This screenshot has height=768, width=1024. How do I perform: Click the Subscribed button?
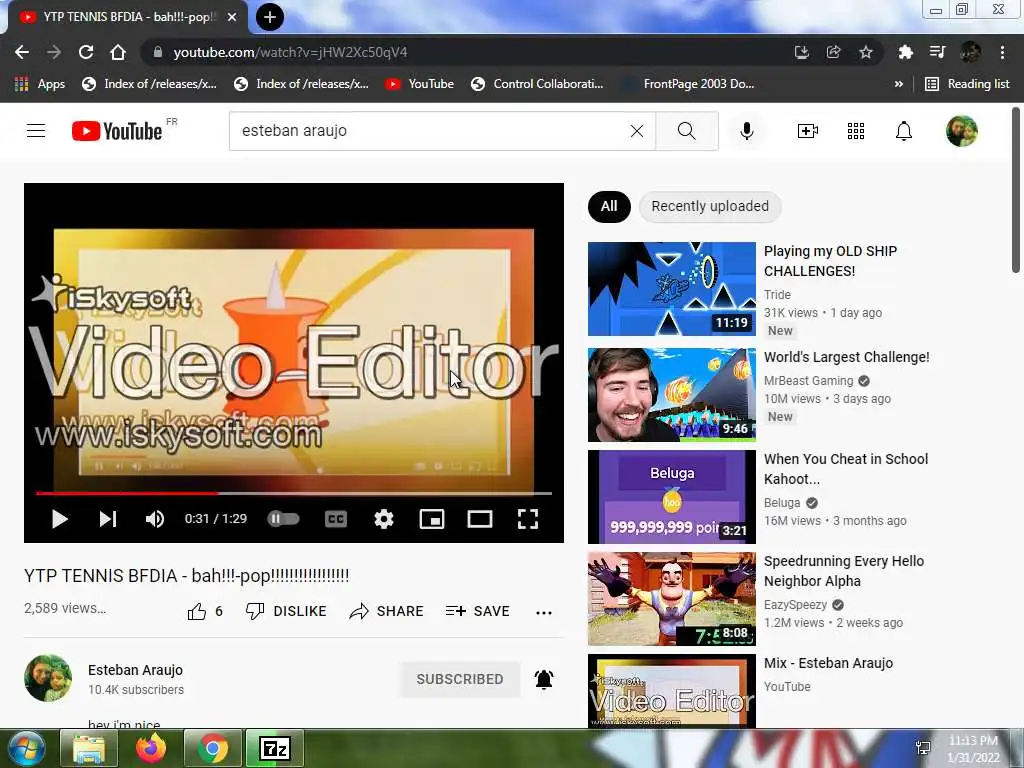pos(460,679)
